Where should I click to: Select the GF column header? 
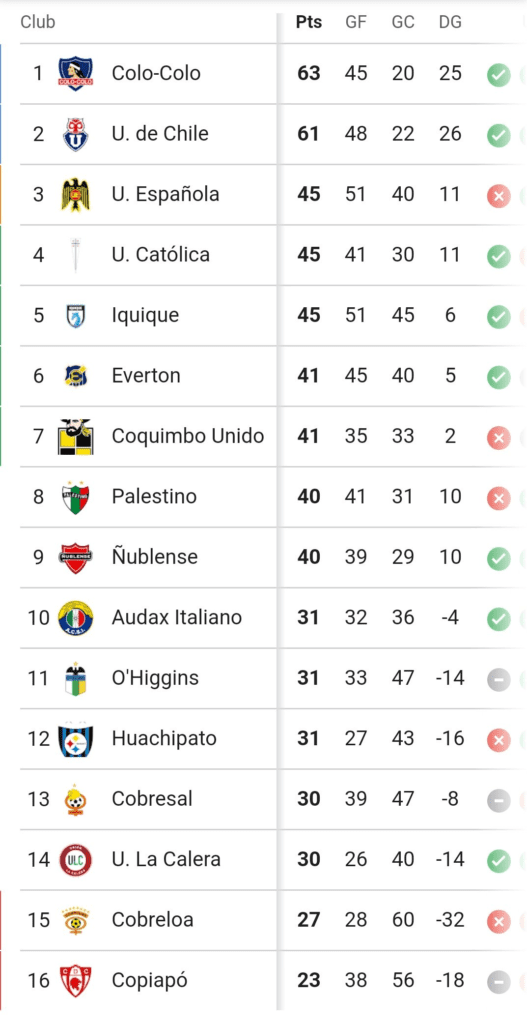click(x=356, y=22)
